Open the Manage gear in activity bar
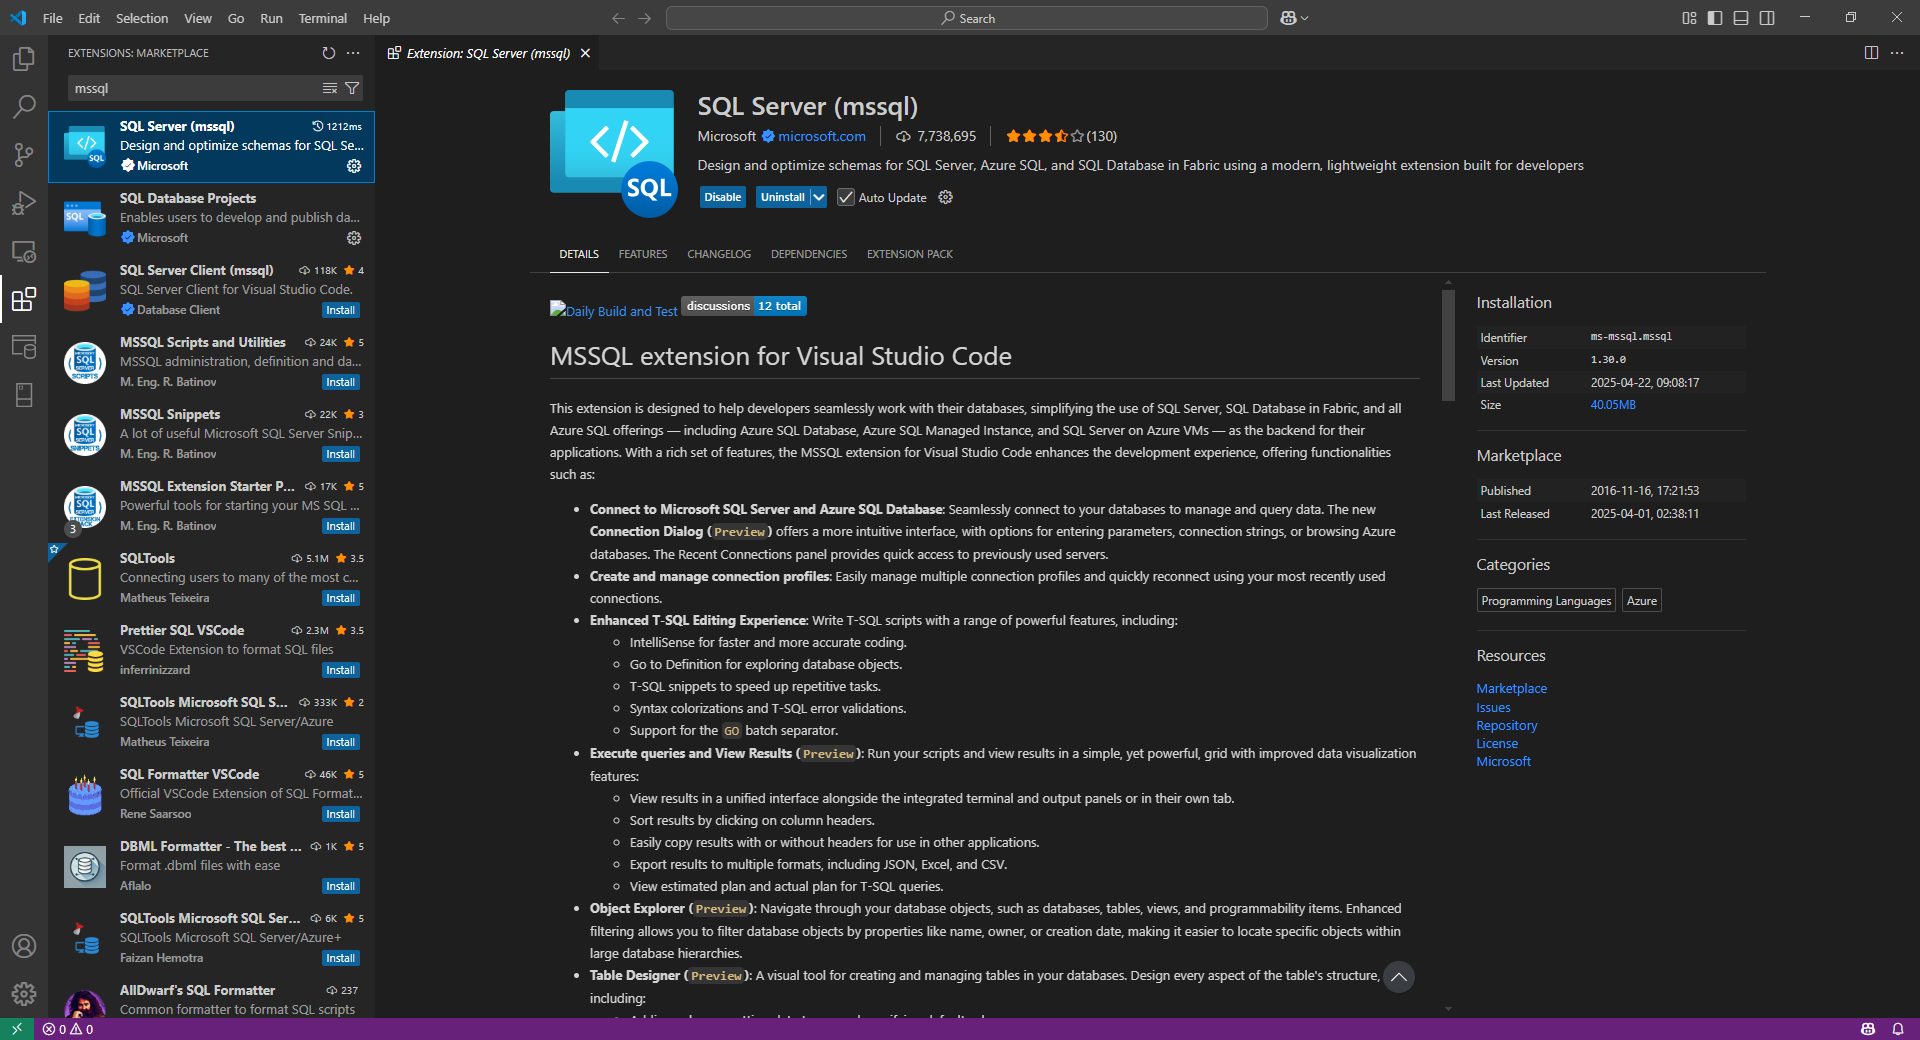Image resolution: width=1920 pixels, height=1040 pixels. point(24,994)
